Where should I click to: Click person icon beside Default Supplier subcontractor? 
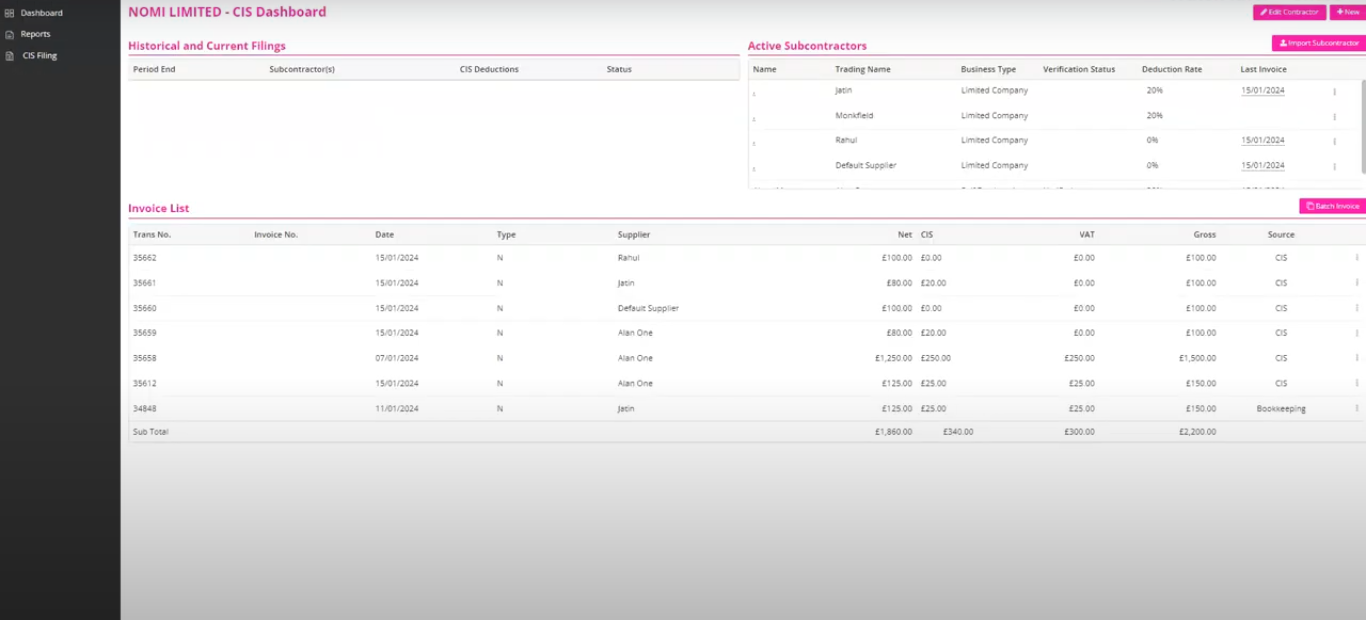pos(754,168)
